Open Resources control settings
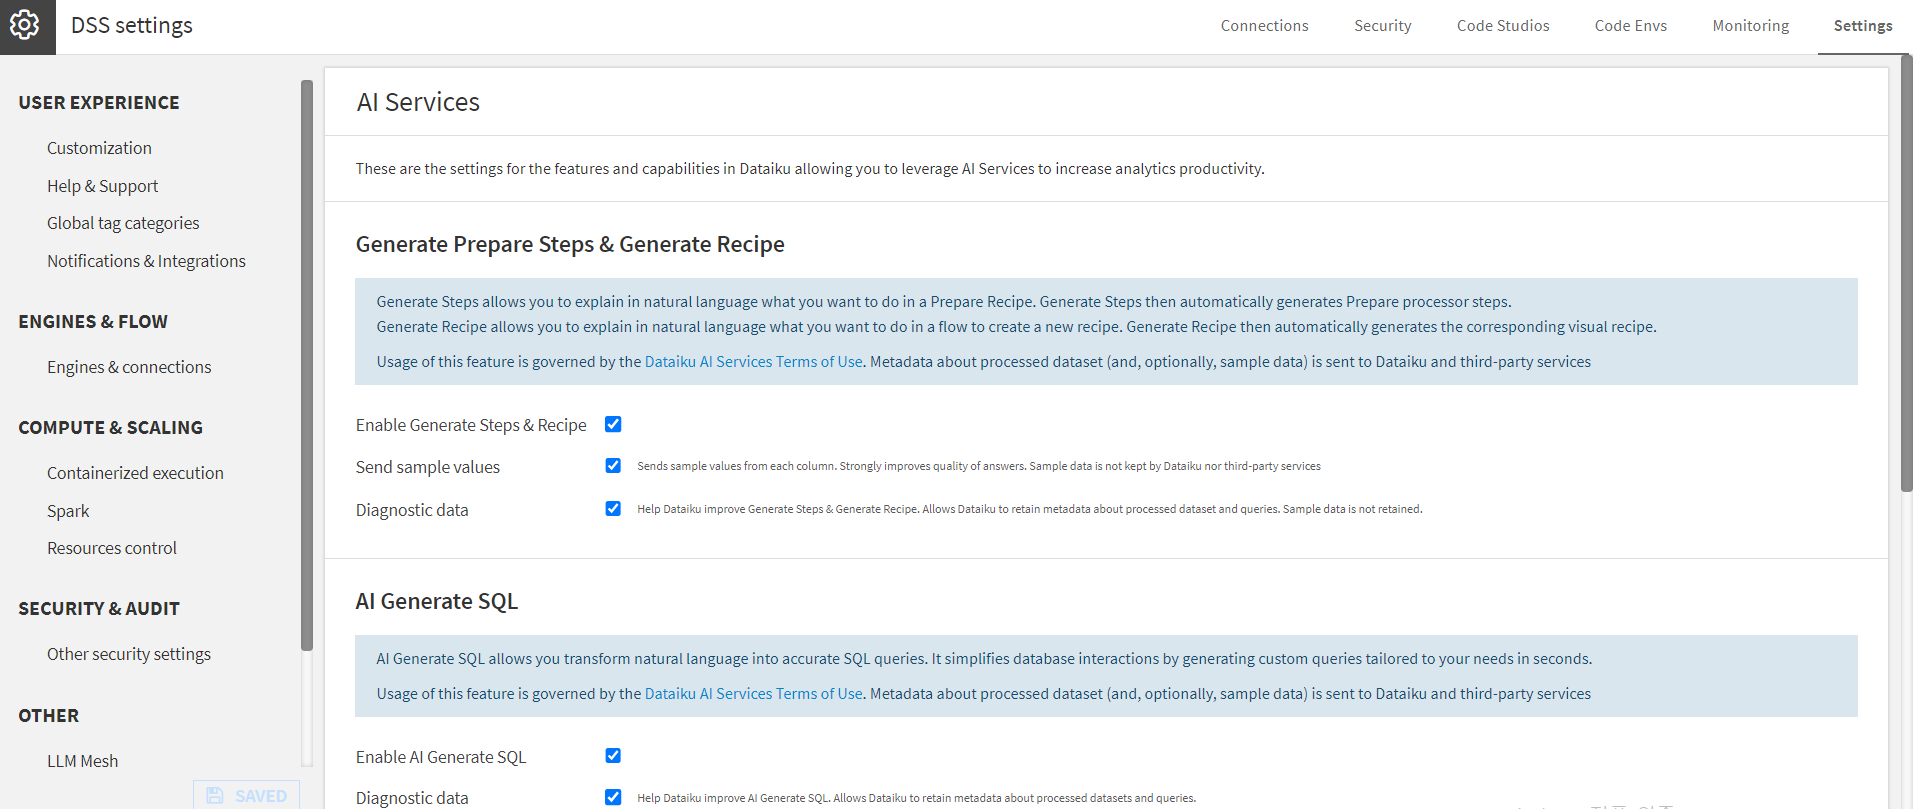 click(112, 548)
